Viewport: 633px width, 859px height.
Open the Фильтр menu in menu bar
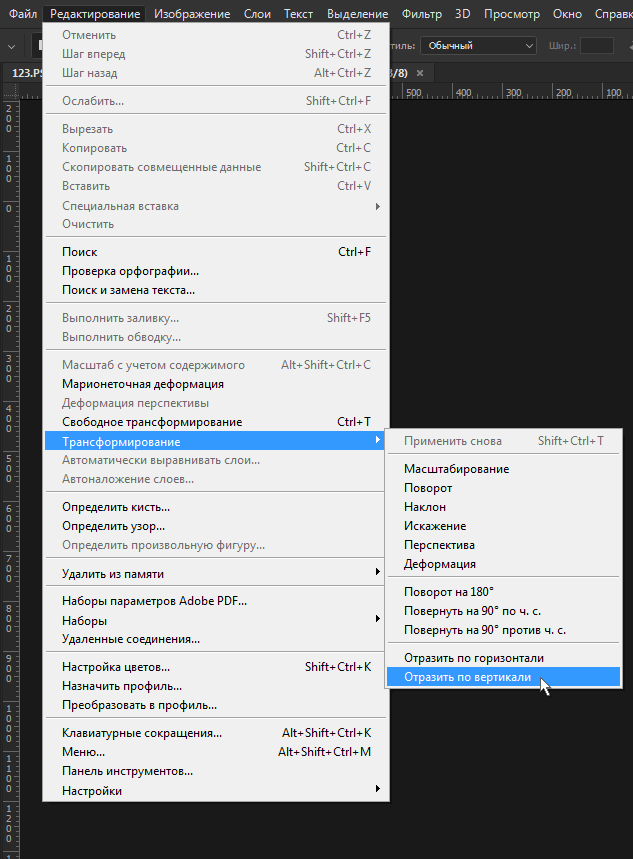421,14
